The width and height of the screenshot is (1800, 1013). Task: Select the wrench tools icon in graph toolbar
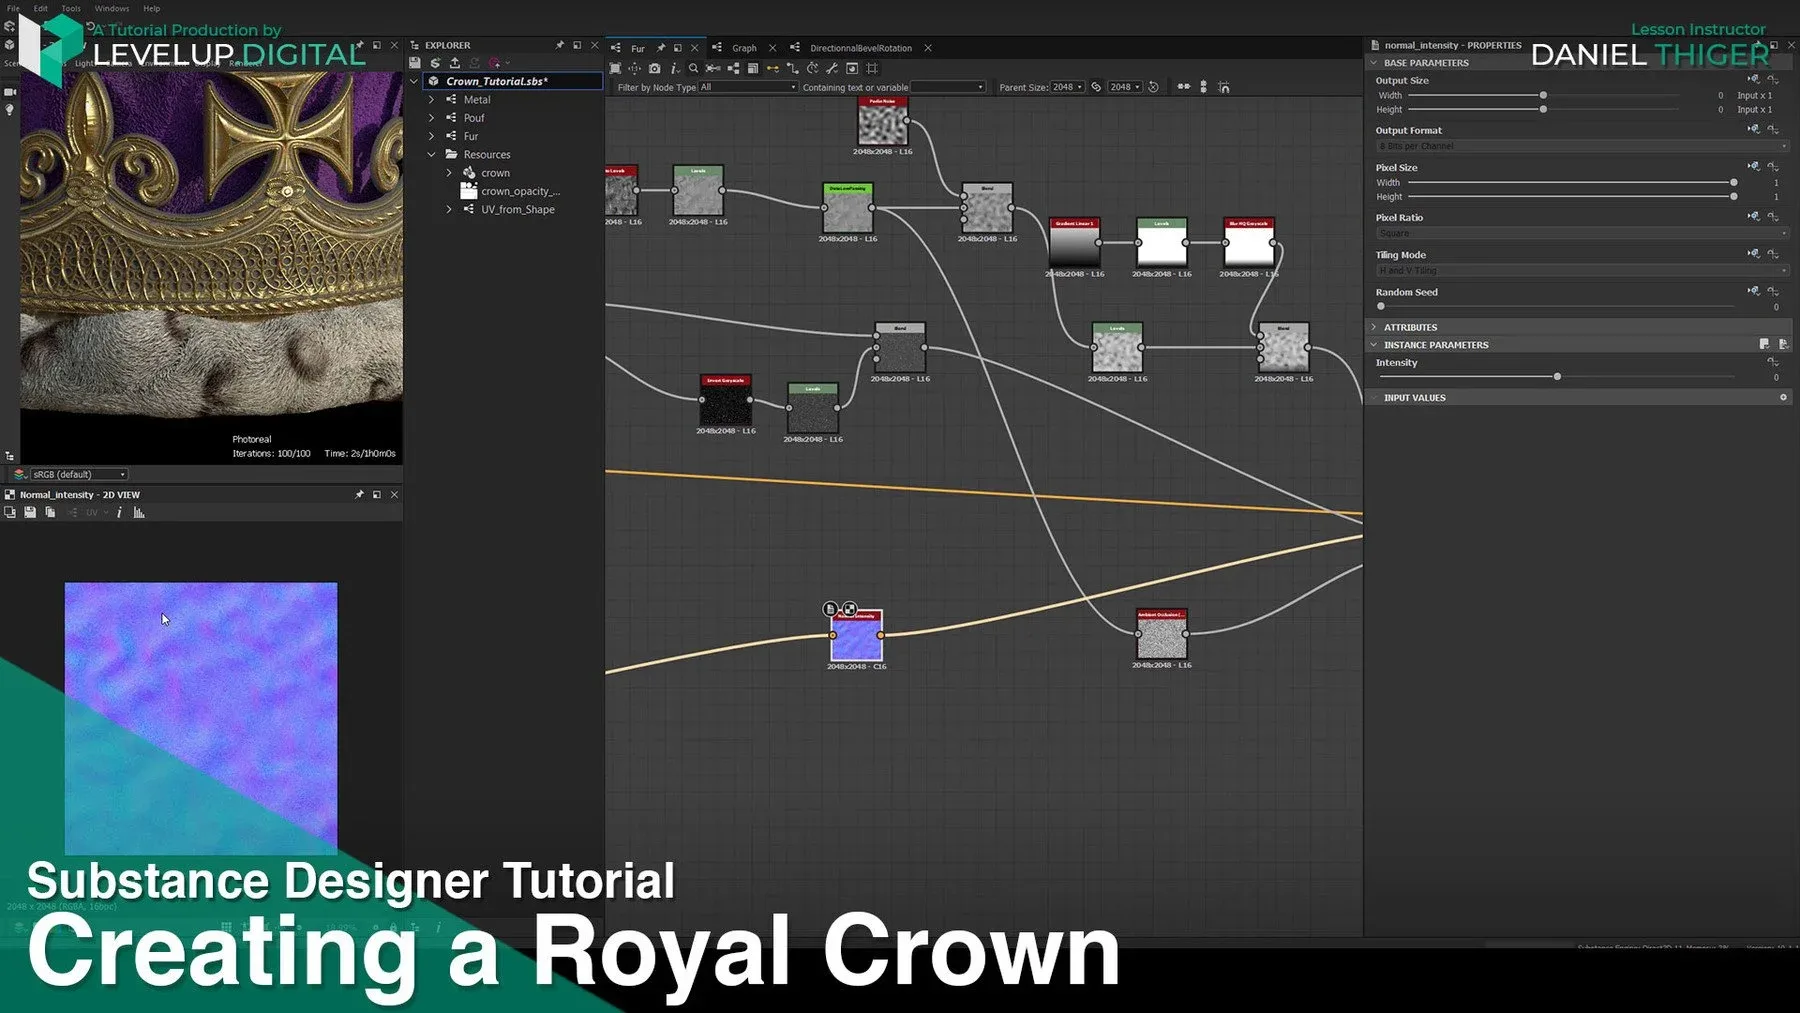point(833,68)
